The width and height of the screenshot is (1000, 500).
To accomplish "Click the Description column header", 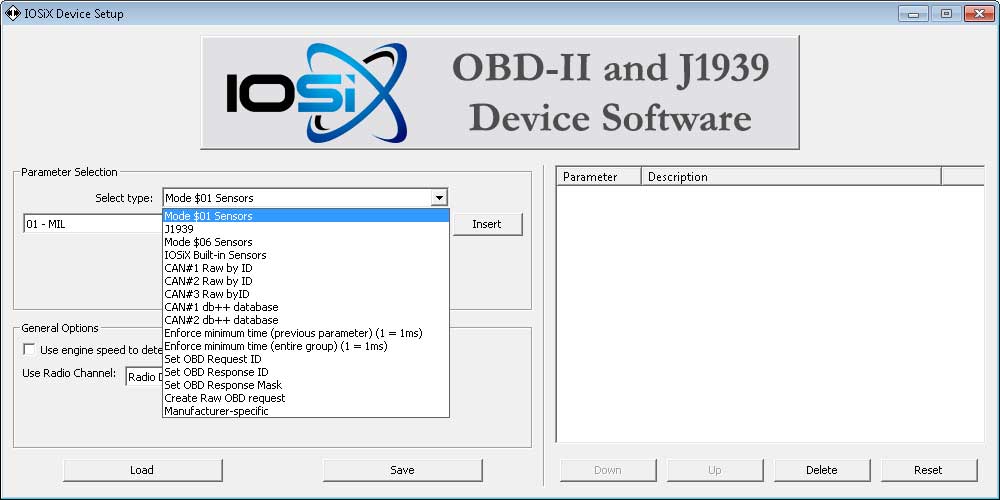I will tap(791, 177).
